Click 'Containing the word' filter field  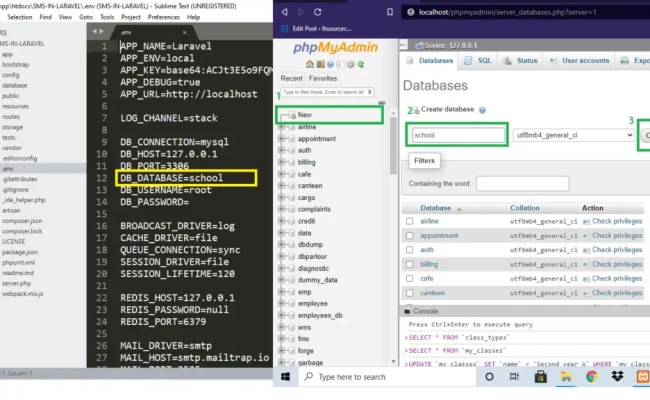[x=522, y=184]
